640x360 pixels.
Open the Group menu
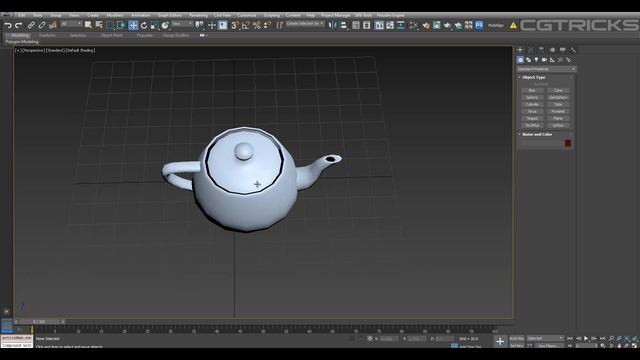tap(56, 16)
